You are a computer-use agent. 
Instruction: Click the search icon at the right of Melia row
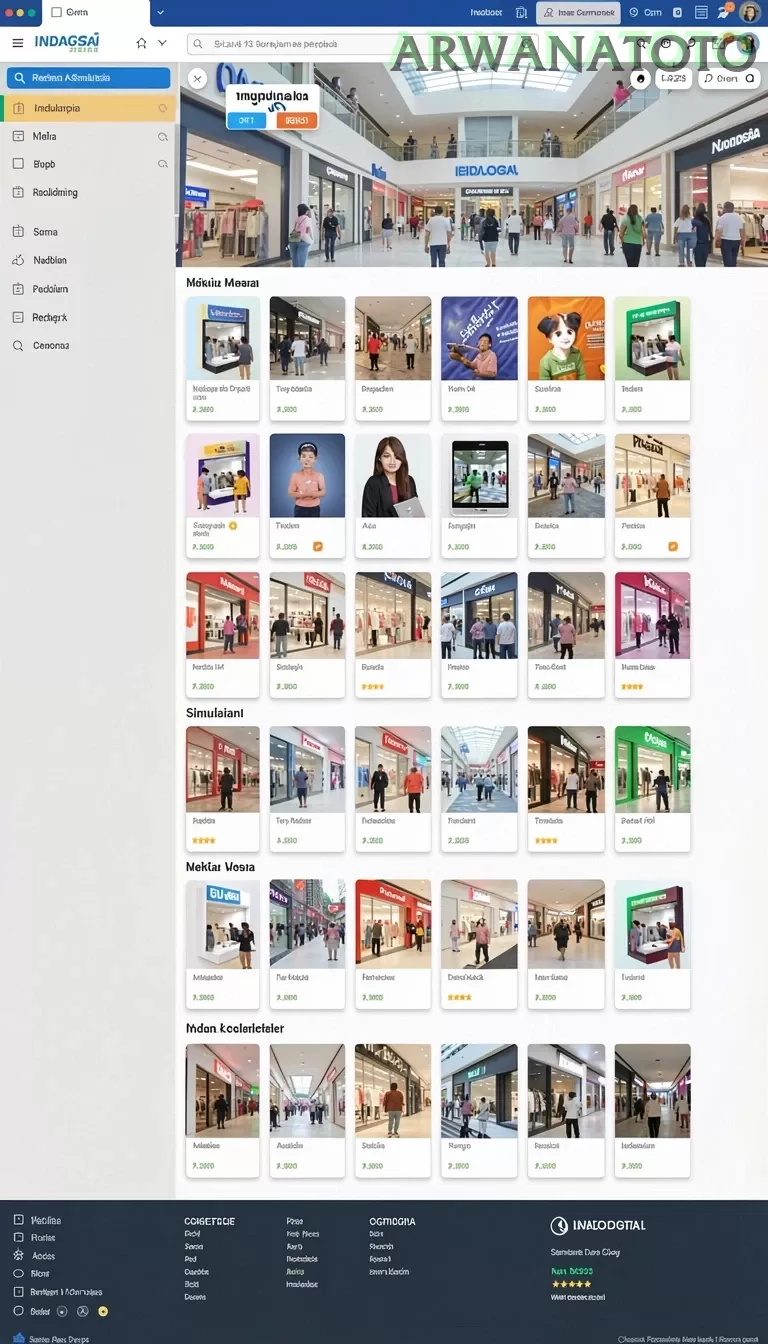(x=163, y=136)
